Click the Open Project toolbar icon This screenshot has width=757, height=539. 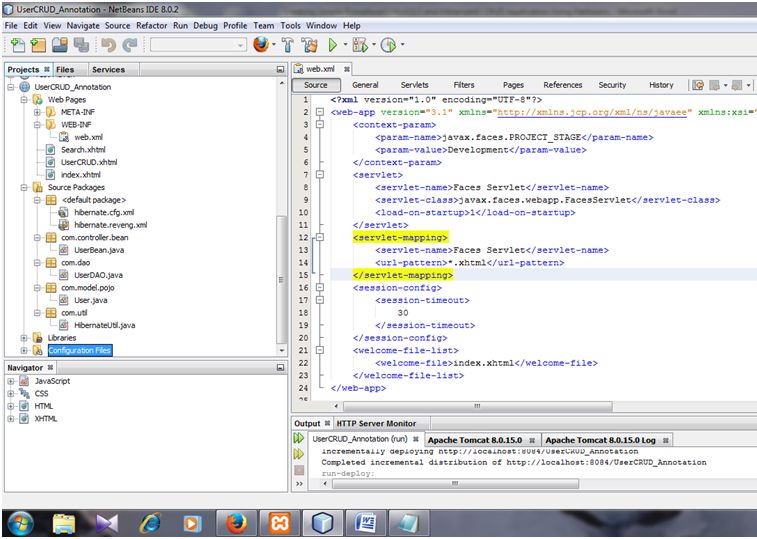[59, 45]
